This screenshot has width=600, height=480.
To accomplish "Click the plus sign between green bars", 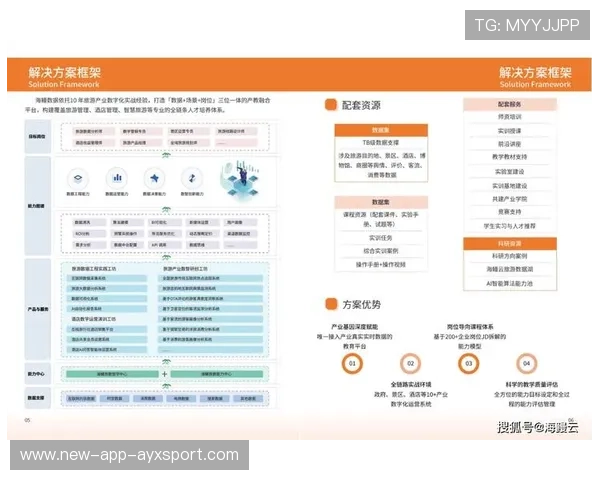I will click(165, 374).
